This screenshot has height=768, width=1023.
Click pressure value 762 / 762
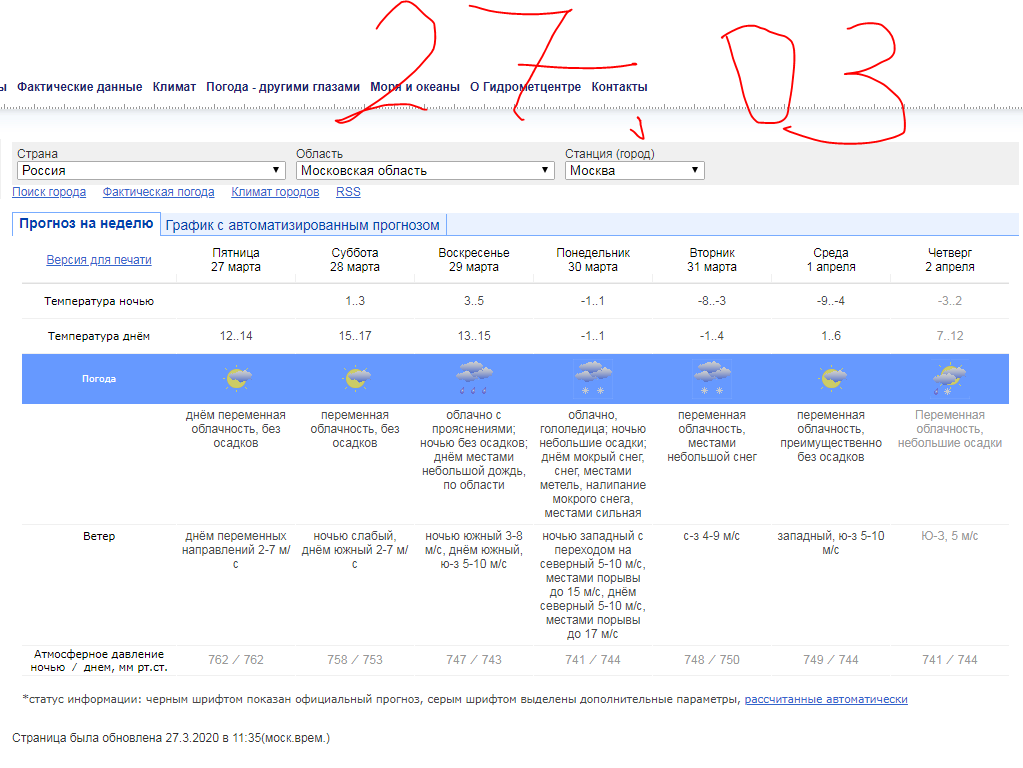pyautogui.click(x=236, y=660)
